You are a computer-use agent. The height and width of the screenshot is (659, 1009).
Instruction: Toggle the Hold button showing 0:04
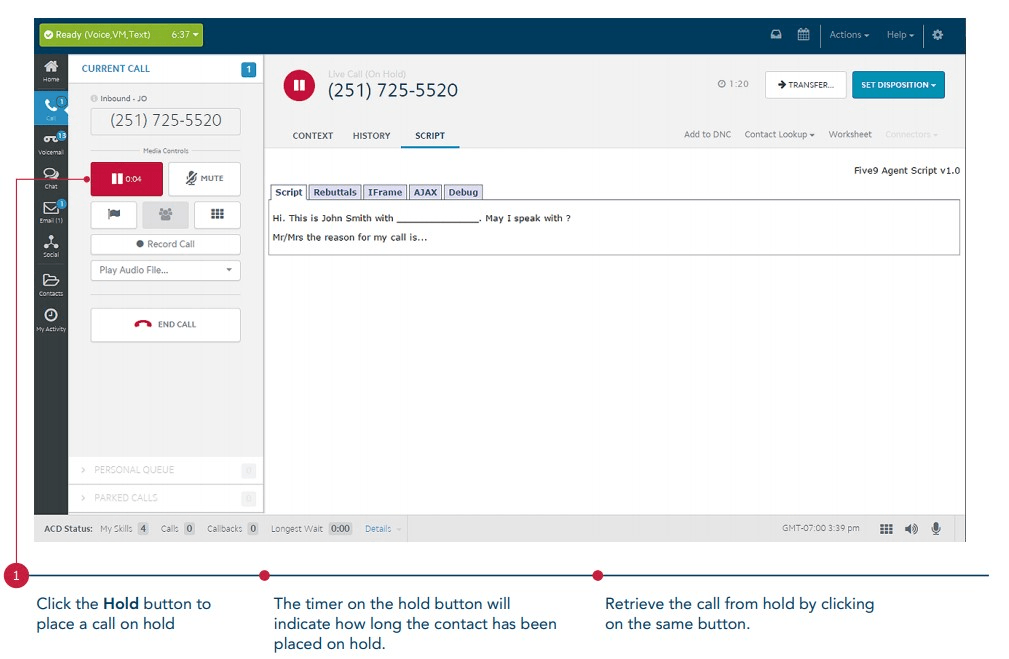pyautogui.click(x=126, y=179)
